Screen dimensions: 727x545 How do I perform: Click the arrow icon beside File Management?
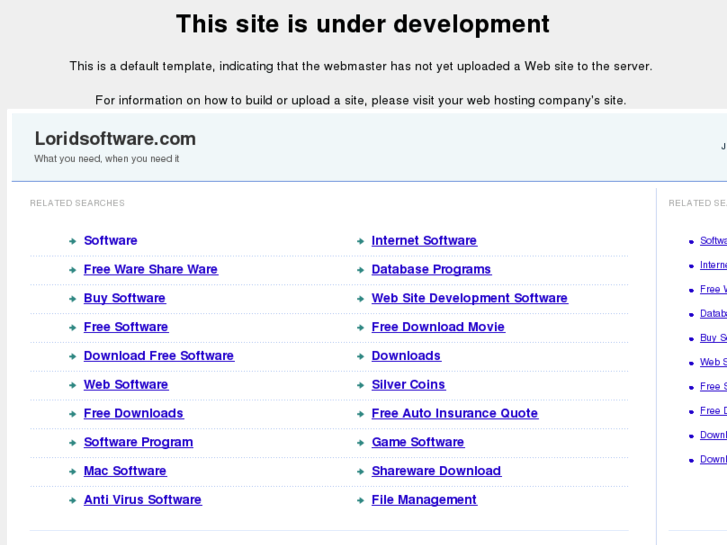360,500
